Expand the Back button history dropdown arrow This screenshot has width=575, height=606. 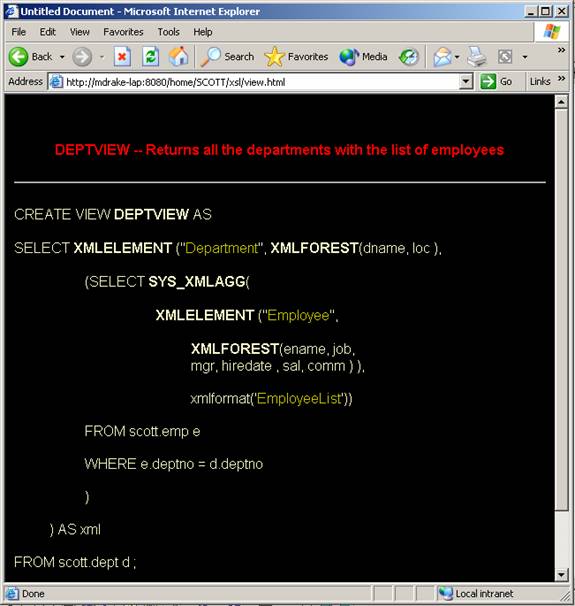62,57
